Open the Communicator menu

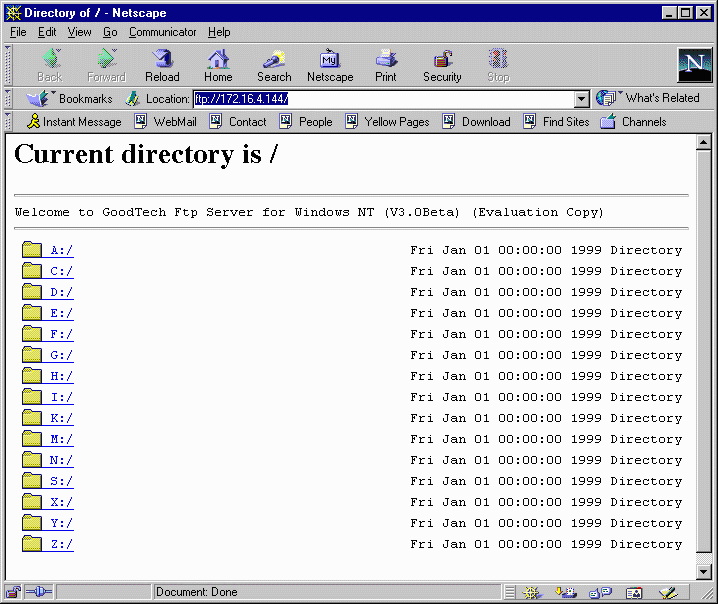tap(162, 32)
